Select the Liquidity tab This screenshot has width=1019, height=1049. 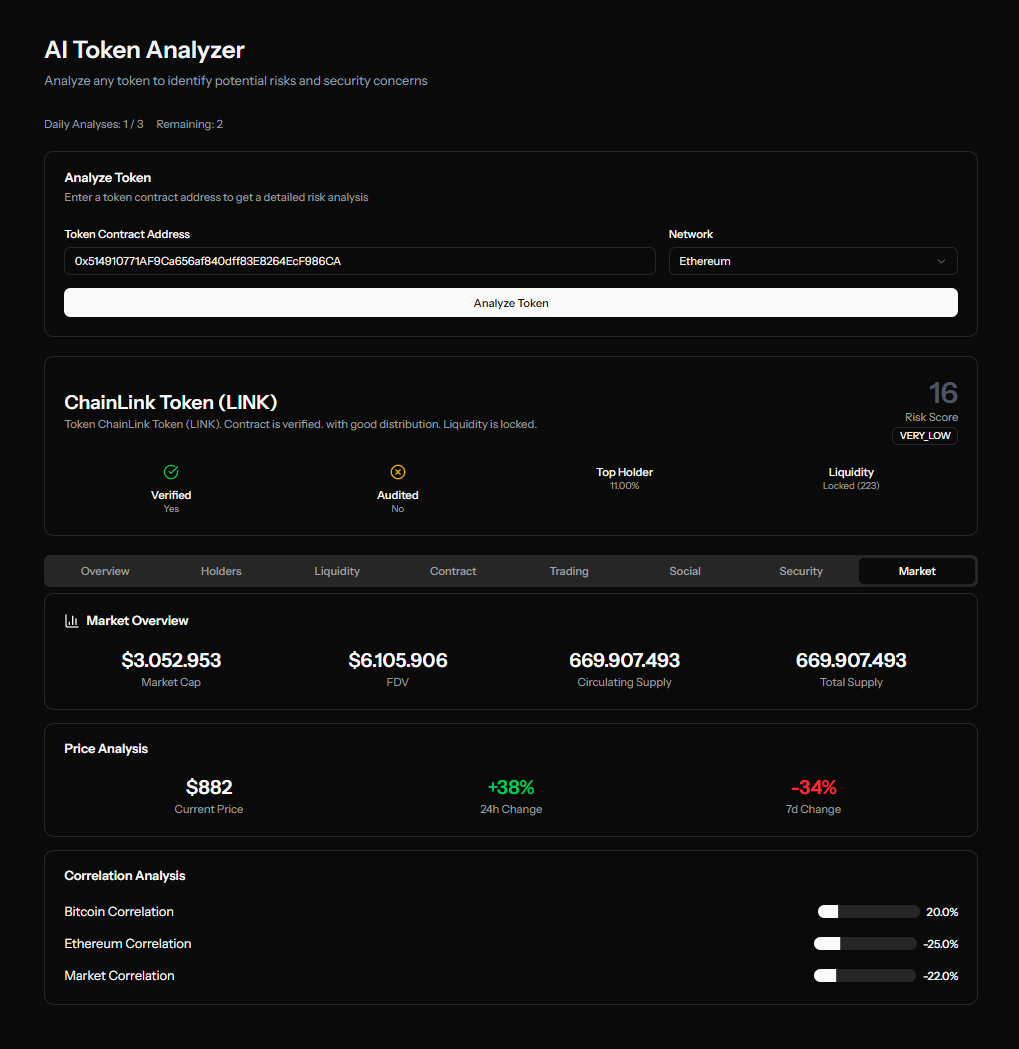tap(337, 571)
